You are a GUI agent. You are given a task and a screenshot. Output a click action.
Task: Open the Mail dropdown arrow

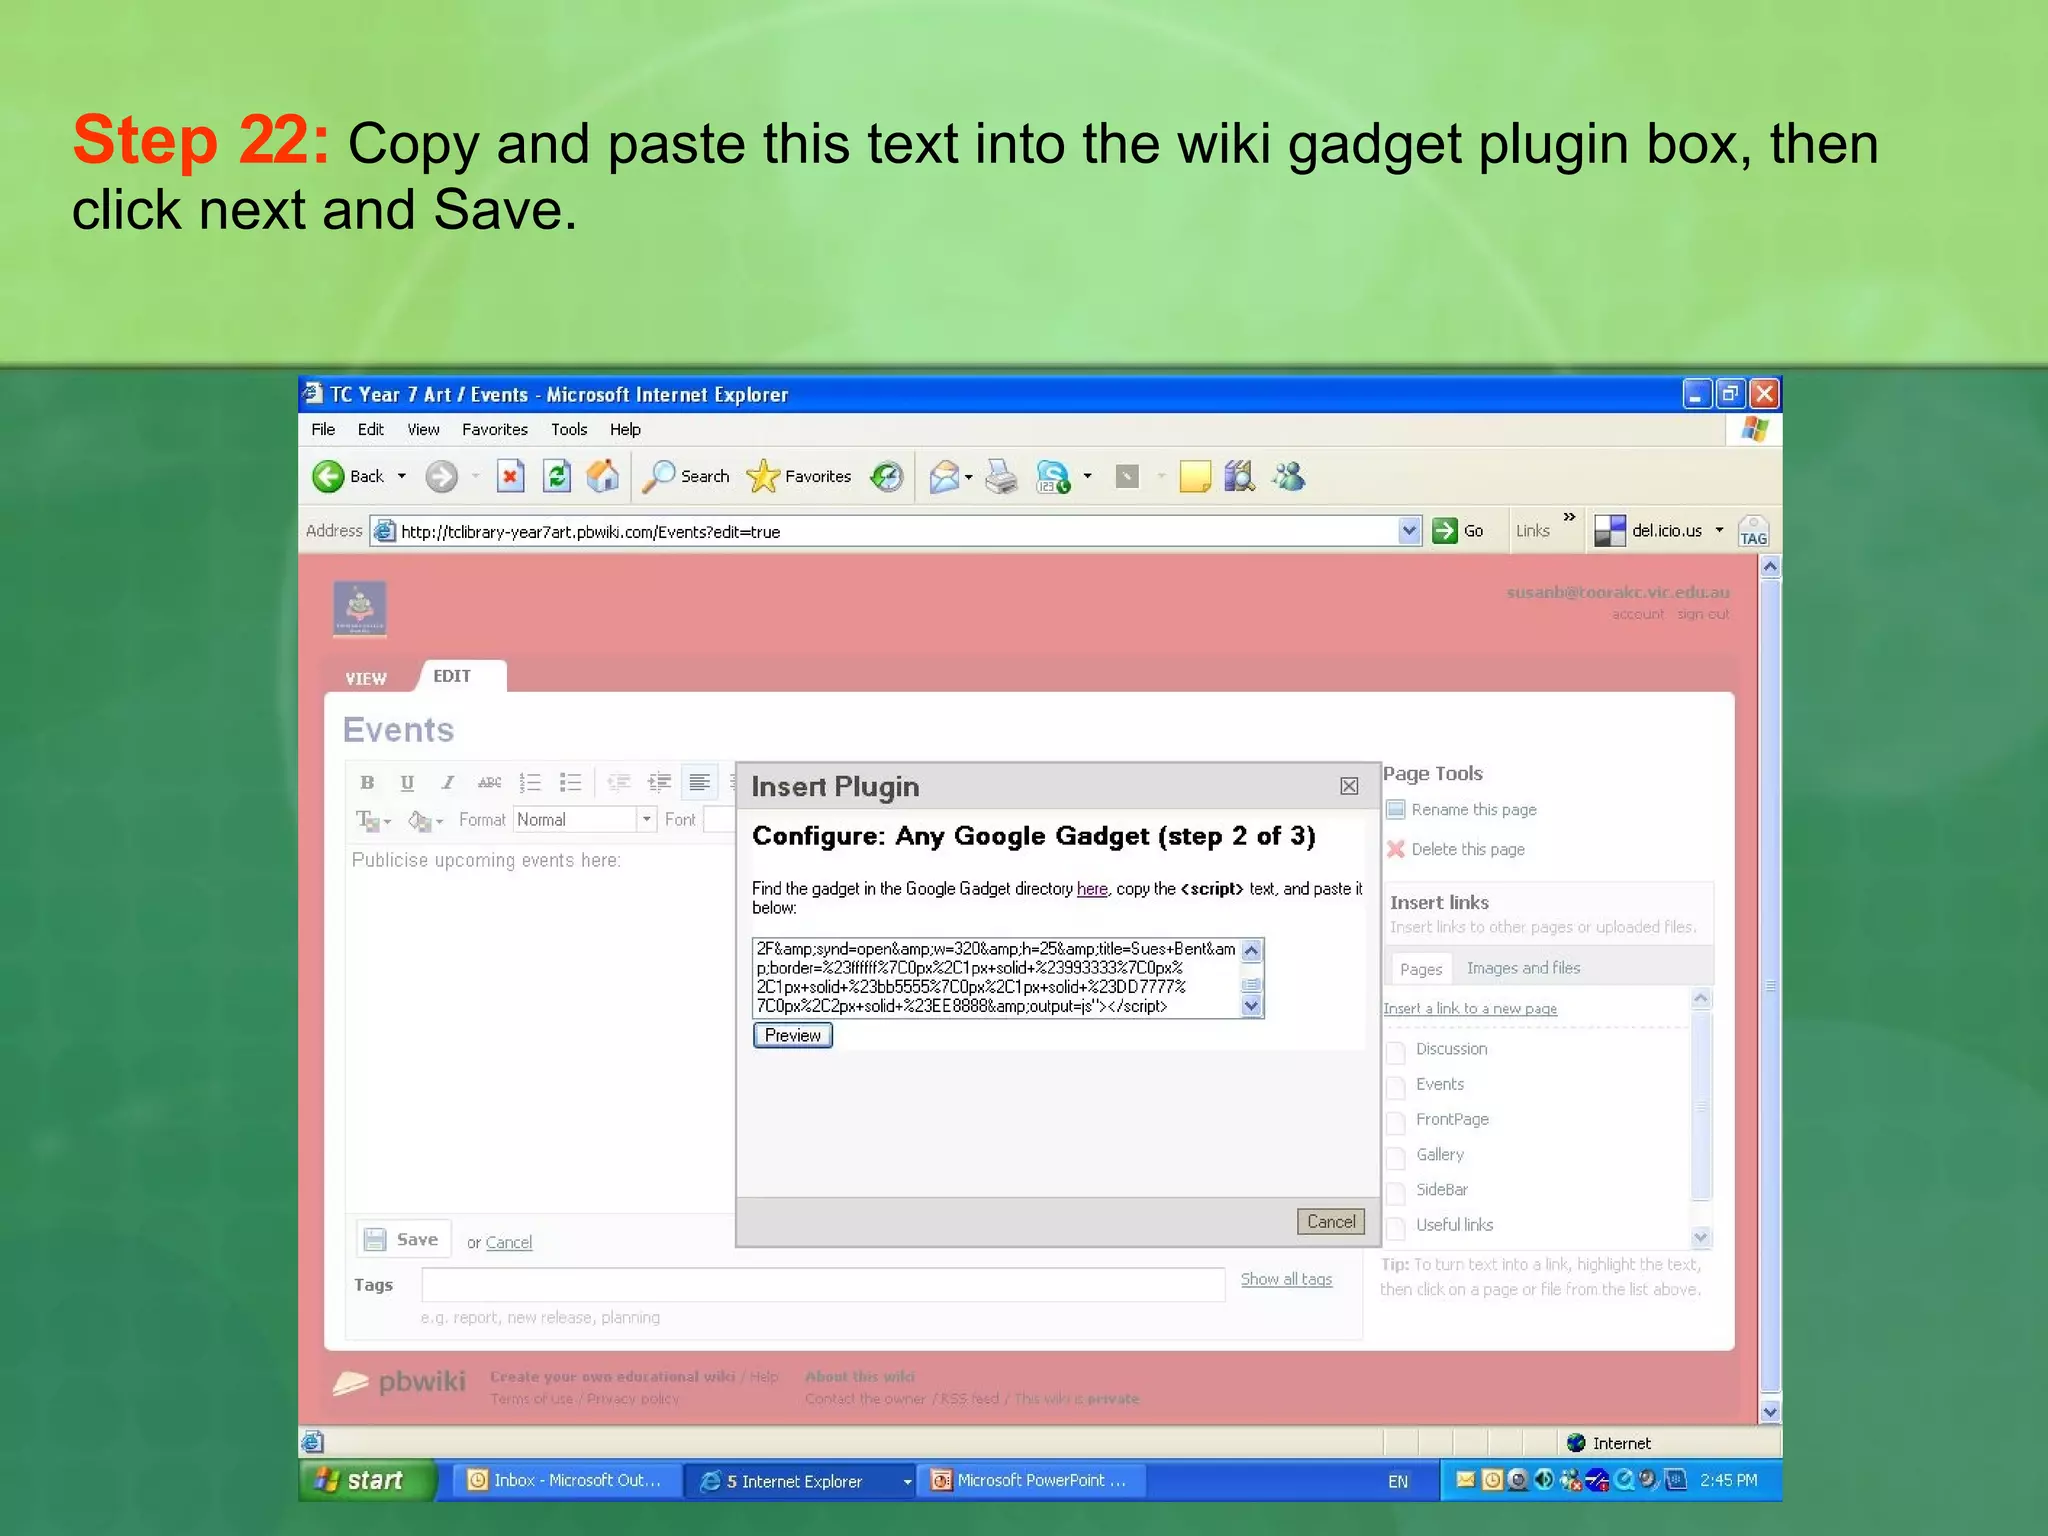pyautogui.click(x=969, y=477)
